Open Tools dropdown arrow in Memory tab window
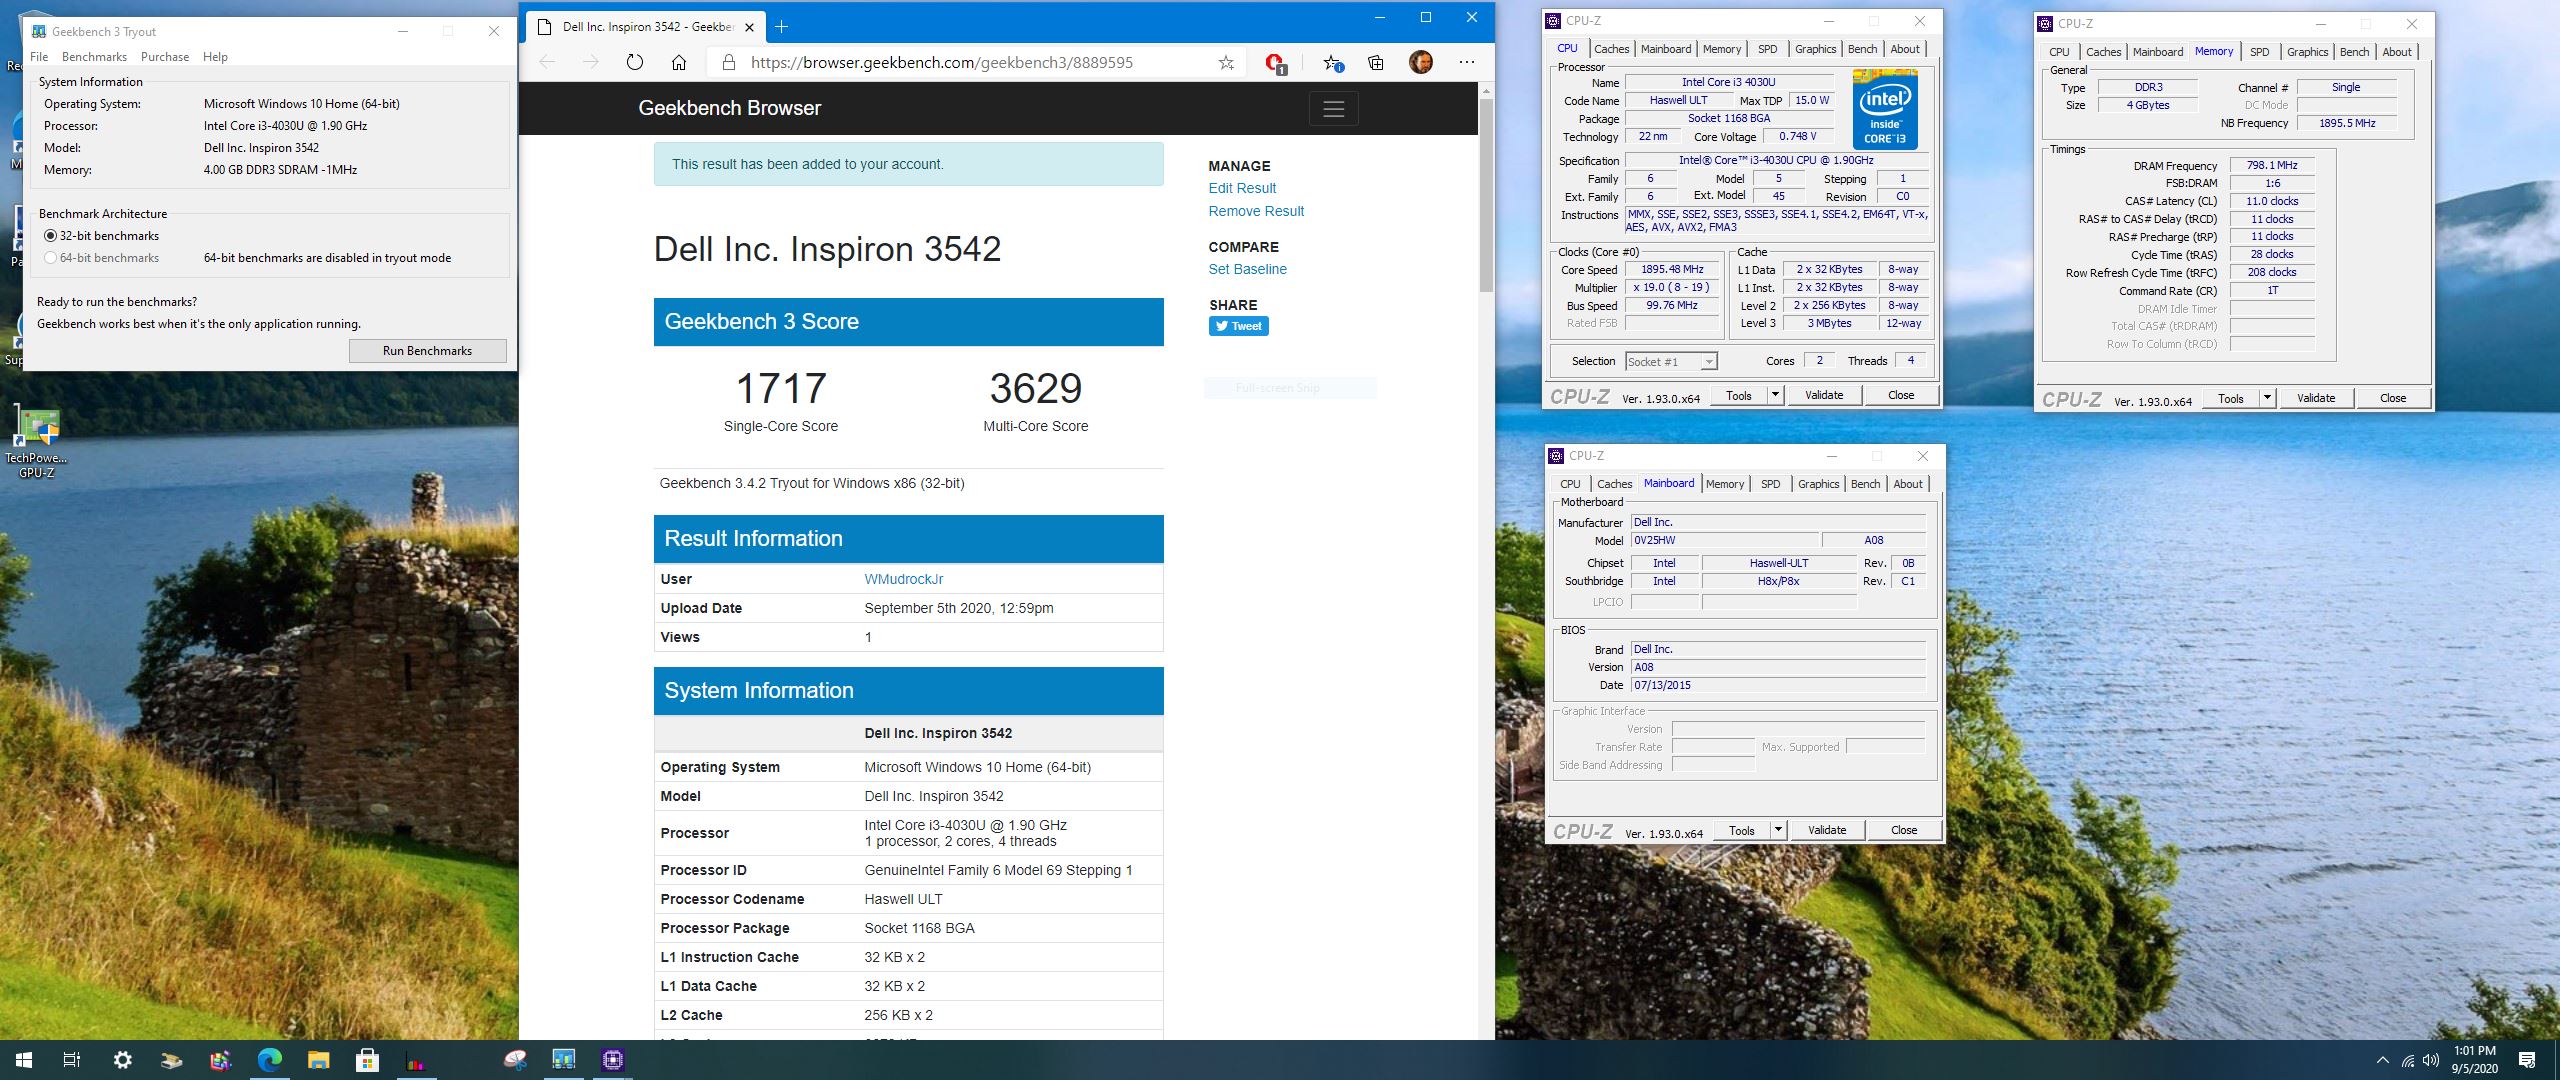2560x1080 pixels. click(2267, 398)
